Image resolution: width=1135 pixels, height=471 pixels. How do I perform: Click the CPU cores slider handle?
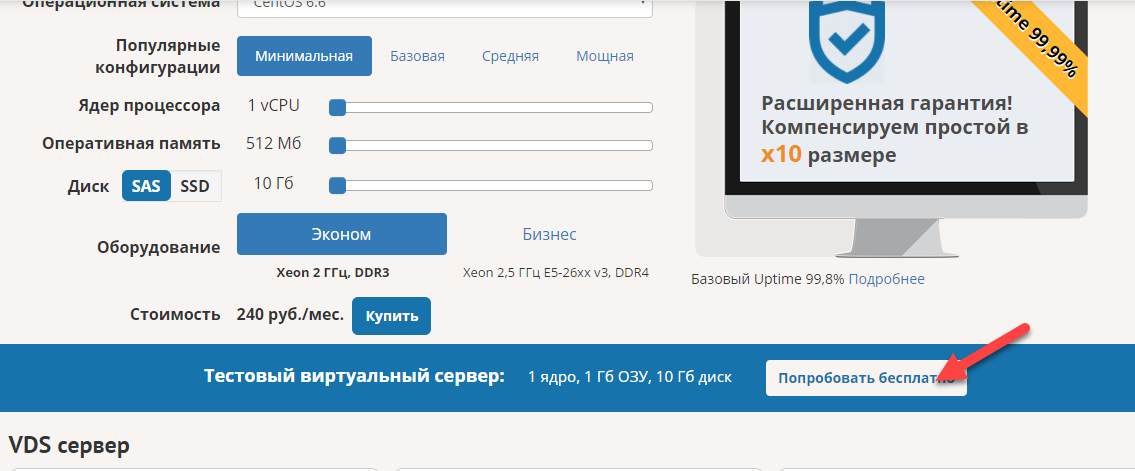point(338,107)
